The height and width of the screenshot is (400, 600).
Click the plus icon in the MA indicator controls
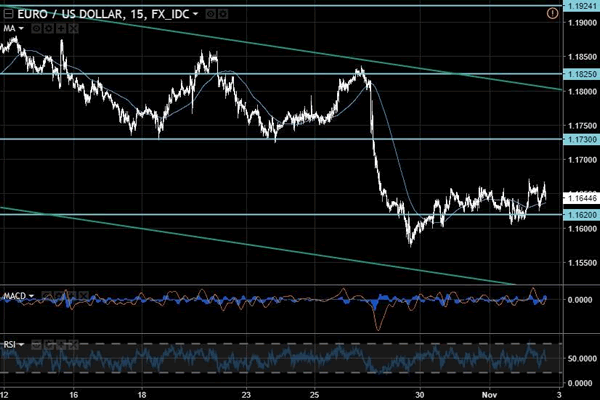coord(61,29)
